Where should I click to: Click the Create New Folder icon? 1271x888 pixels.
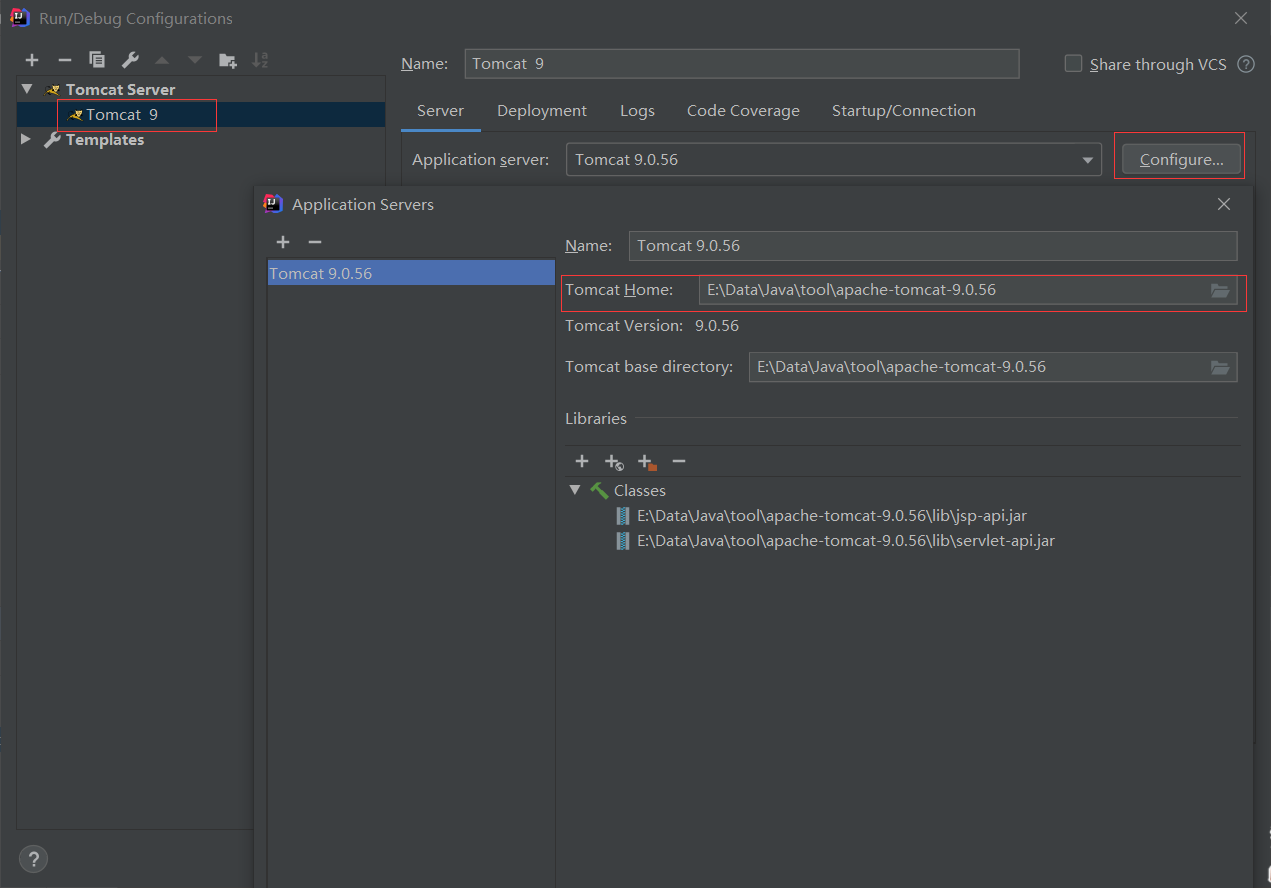coord(228,60)
